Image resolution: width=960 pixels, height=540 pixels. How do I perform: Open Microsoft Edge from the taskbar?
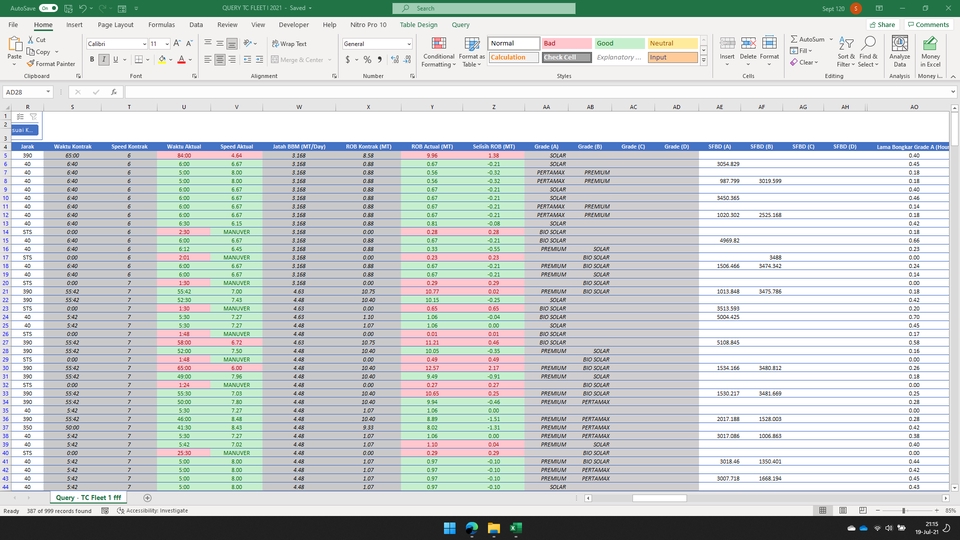471,528
